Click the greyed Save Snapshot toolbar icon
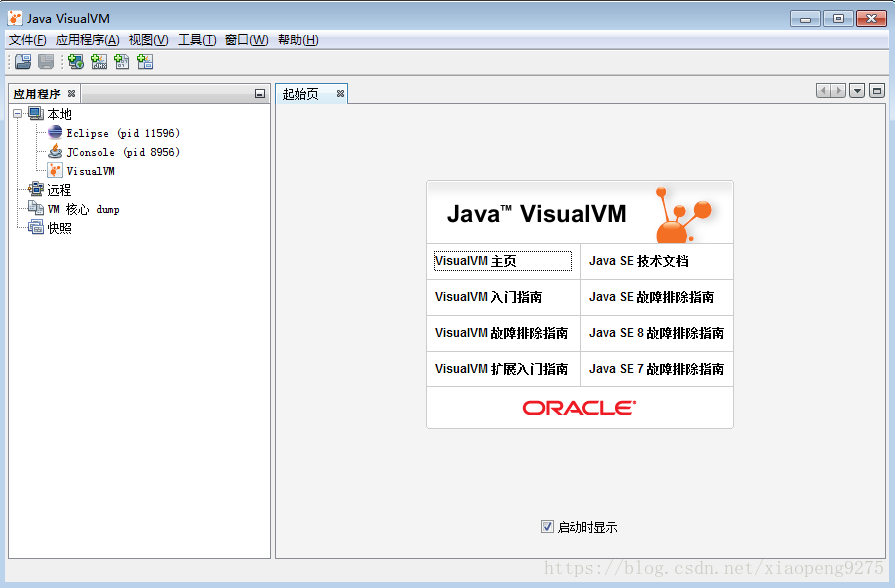Viewport: 895px width, 588px height. 46,62
